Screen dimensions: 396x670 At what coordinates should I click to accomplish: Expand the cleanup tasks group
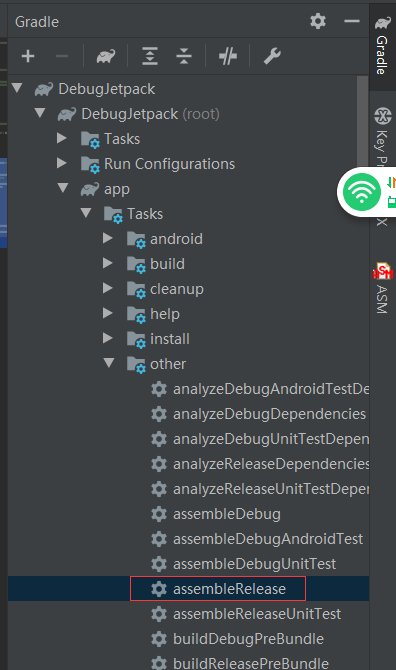[108, 288]
